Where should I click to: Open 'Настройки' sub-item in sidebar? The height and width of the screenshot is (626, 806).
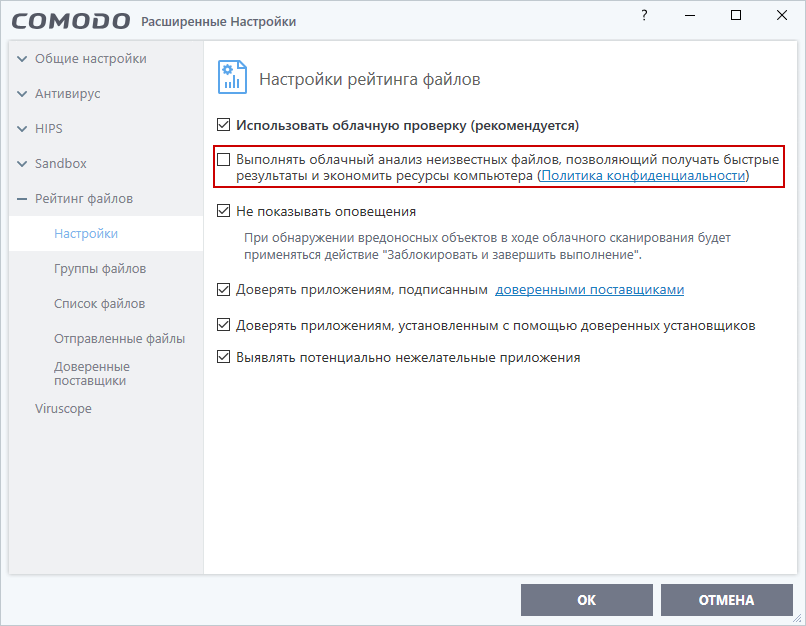click(106, 234)
